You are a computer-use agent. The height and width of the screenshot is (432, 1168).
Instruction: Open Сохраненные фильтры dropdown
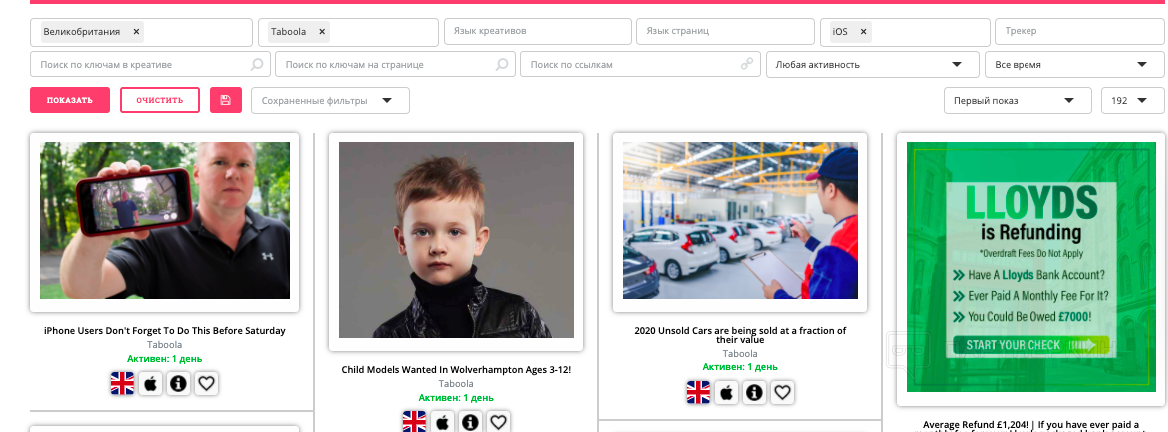point(330,101)
